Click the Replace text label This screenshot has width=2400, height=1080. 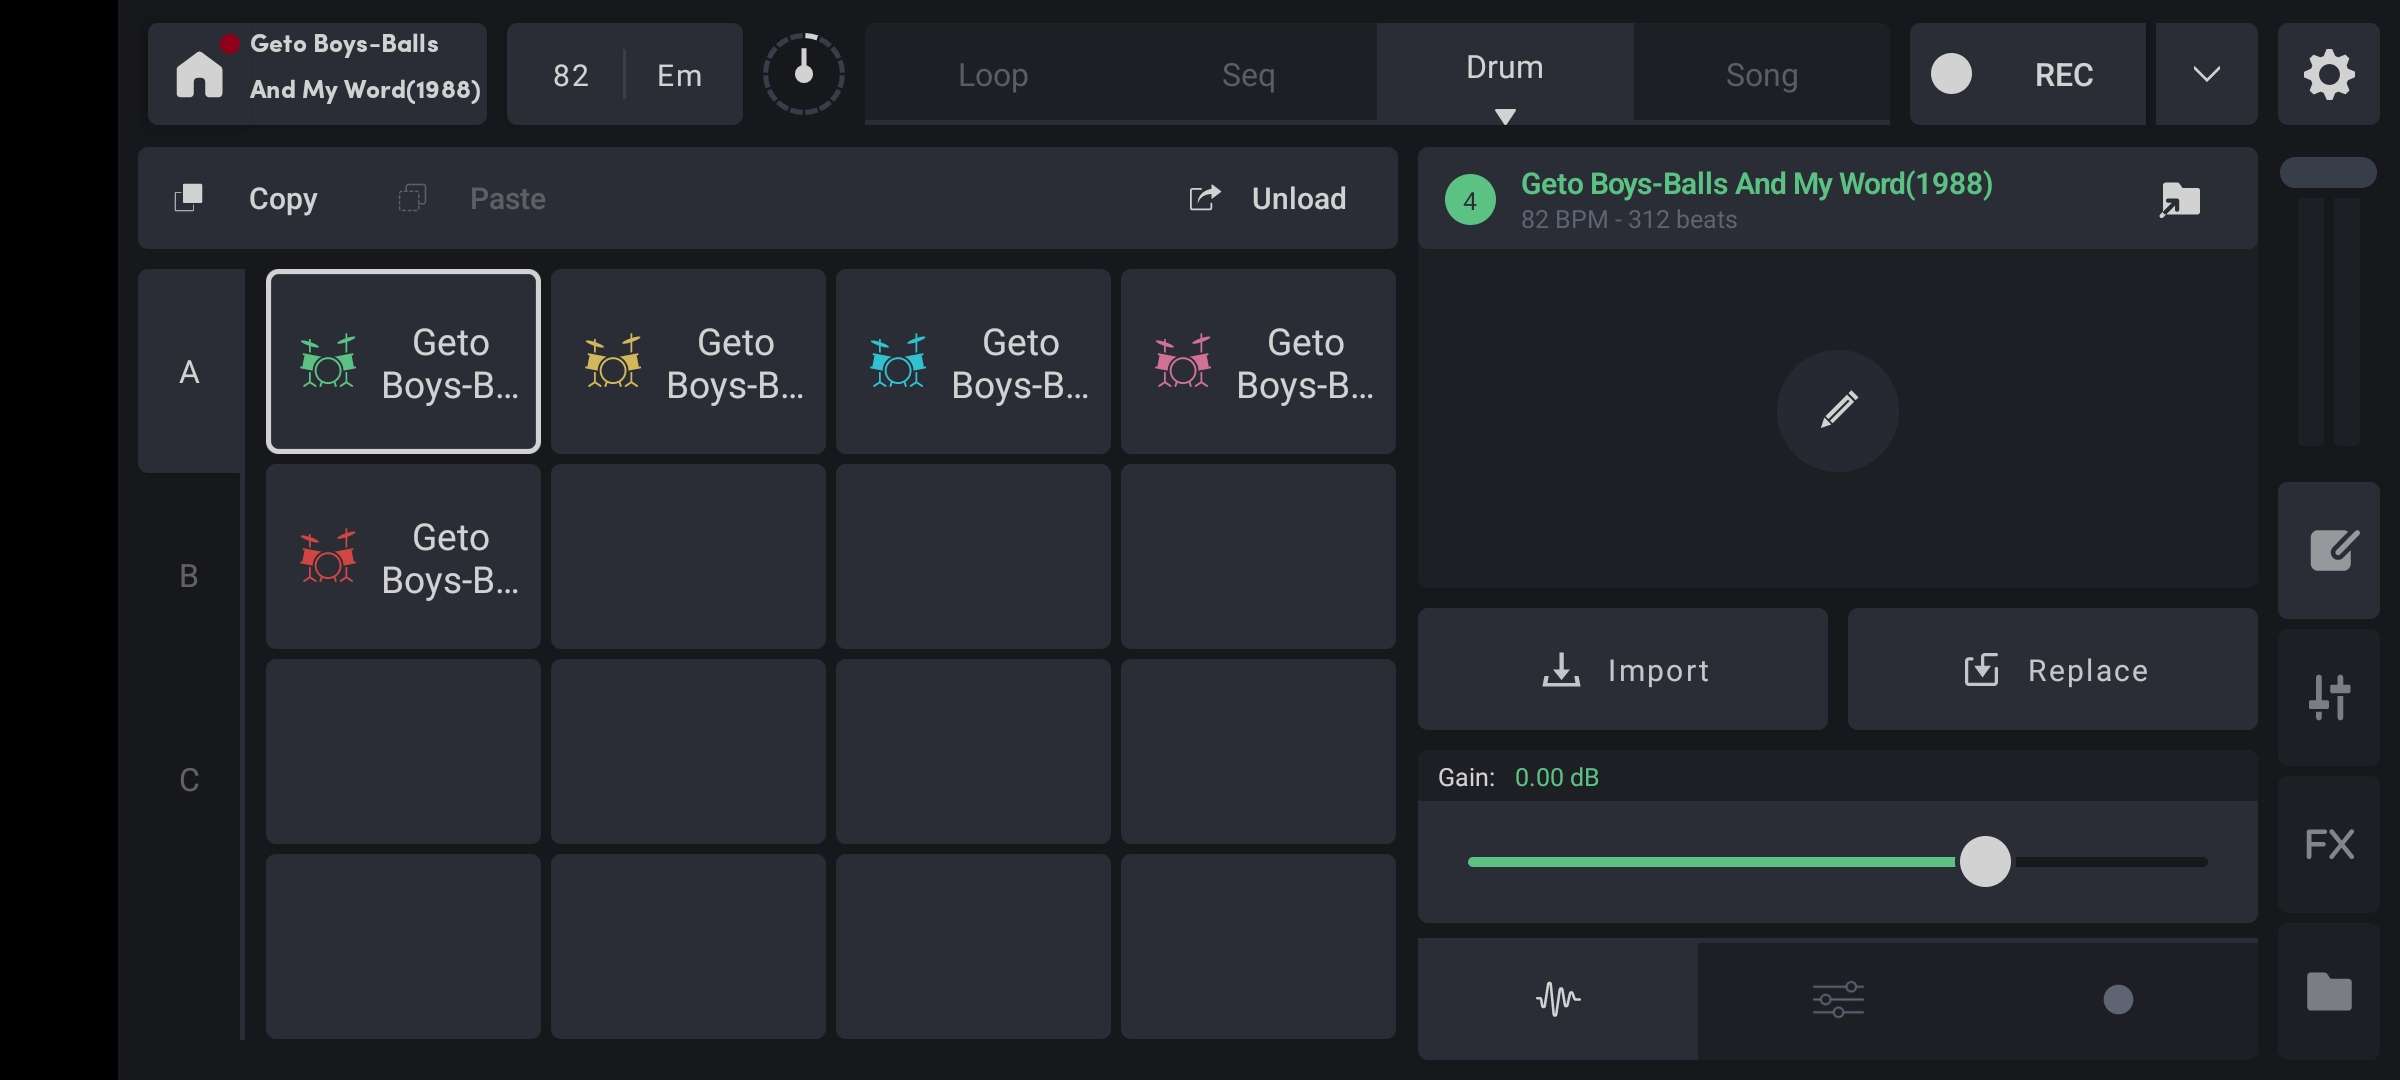[2088, 670]
